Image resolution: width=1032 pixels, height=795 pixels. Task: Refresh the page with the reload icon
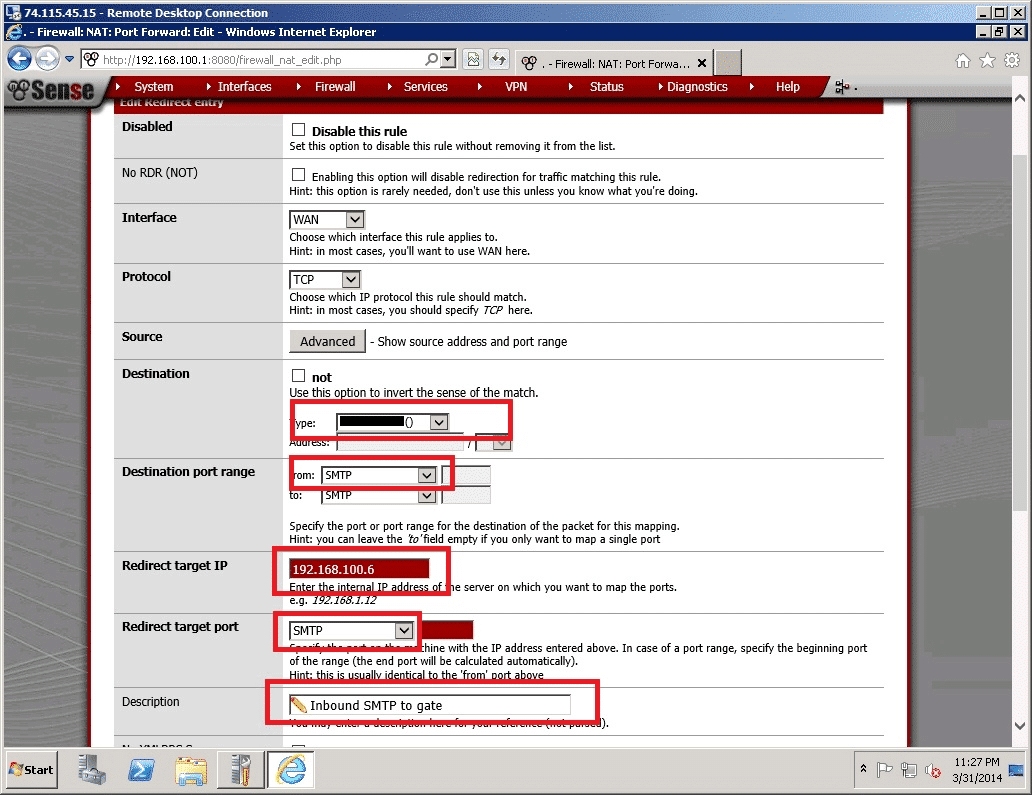498,60
